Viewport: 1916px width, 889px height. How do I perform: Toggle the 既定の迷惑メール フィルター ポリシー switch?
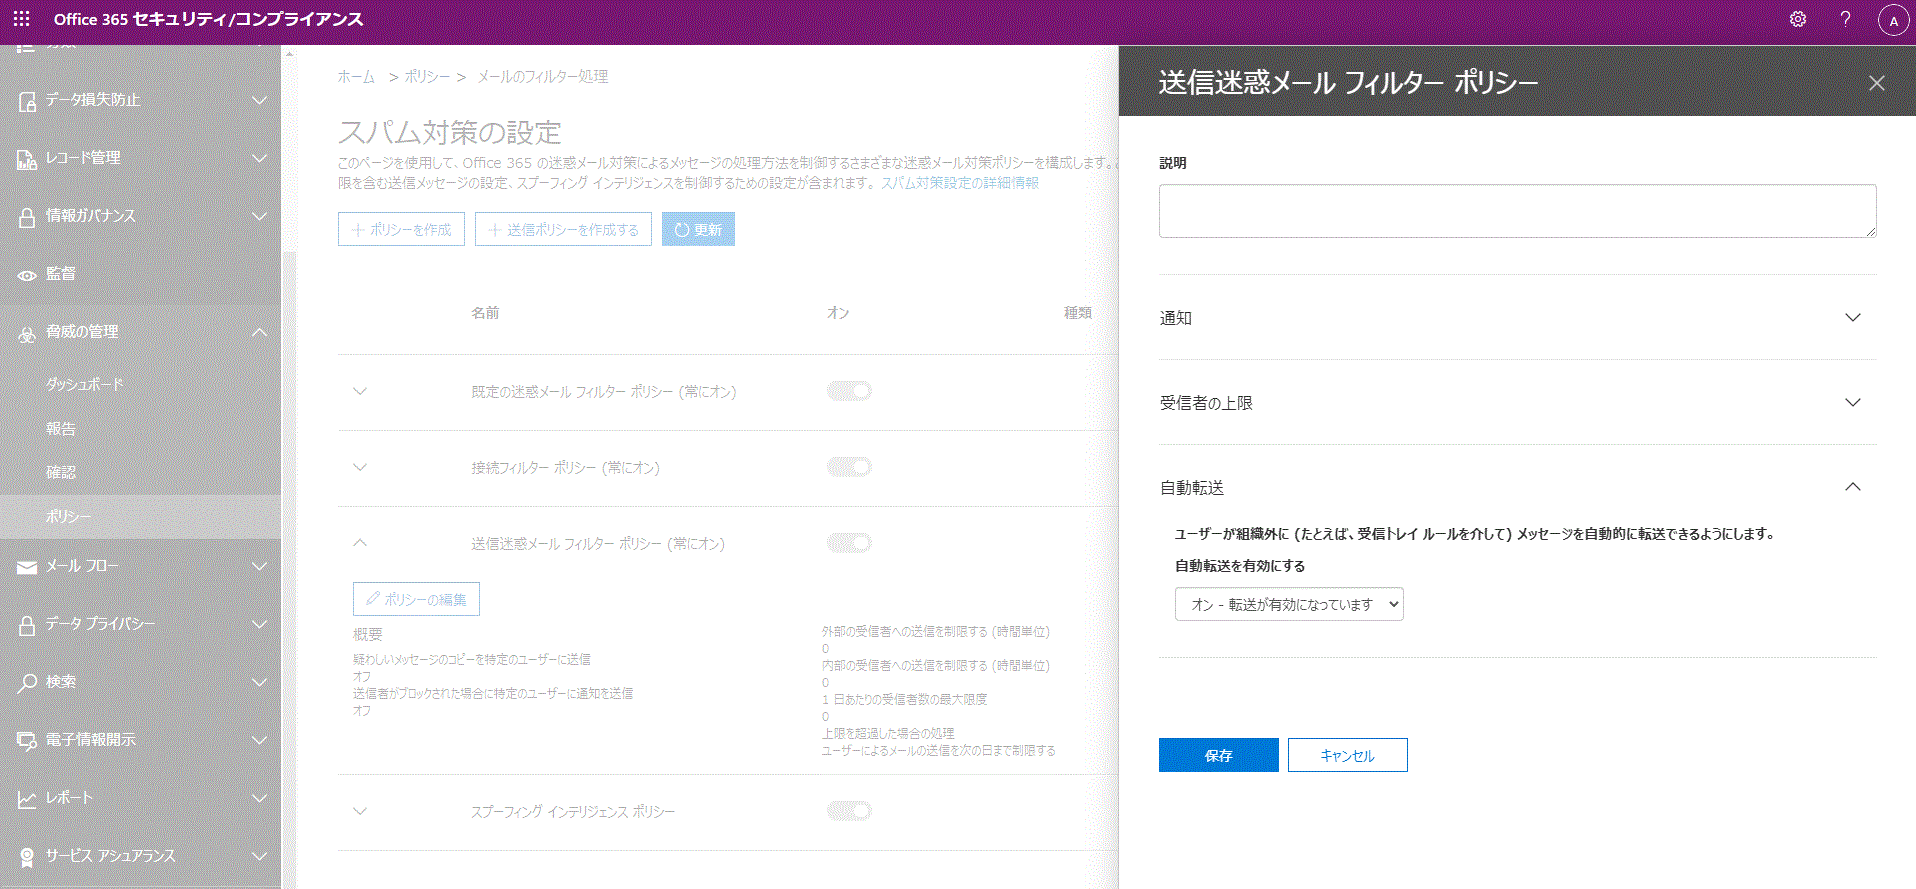pos(848,391)
